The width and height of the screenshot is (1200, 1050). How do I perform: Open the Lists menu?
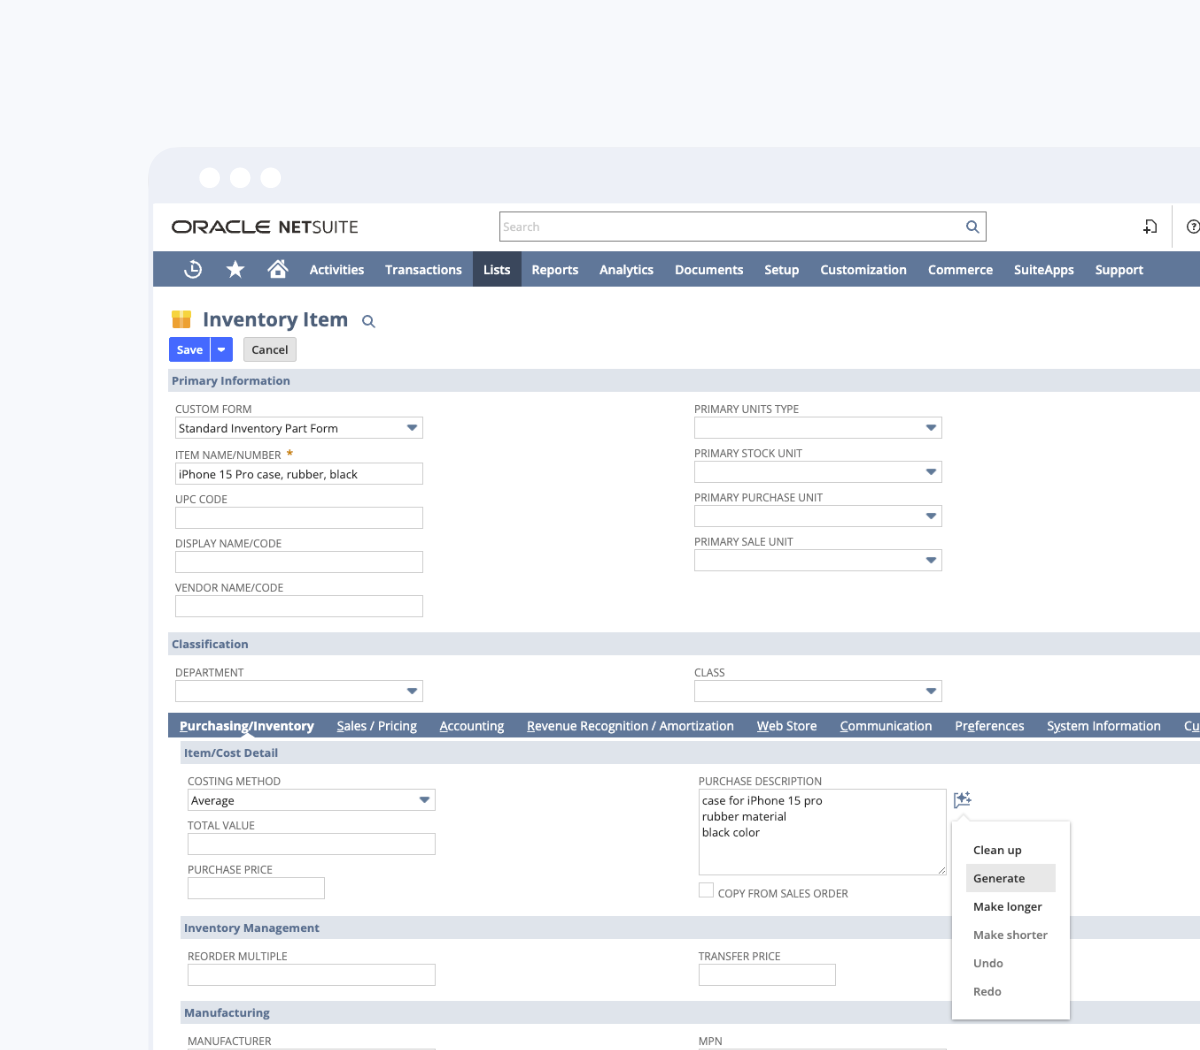click(x=497, y=270)
